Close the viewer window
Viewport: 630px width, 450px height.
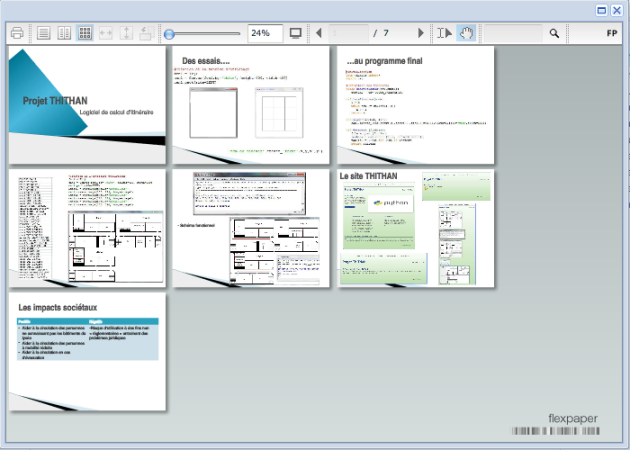pyautogui.click(x=617, y=10)
